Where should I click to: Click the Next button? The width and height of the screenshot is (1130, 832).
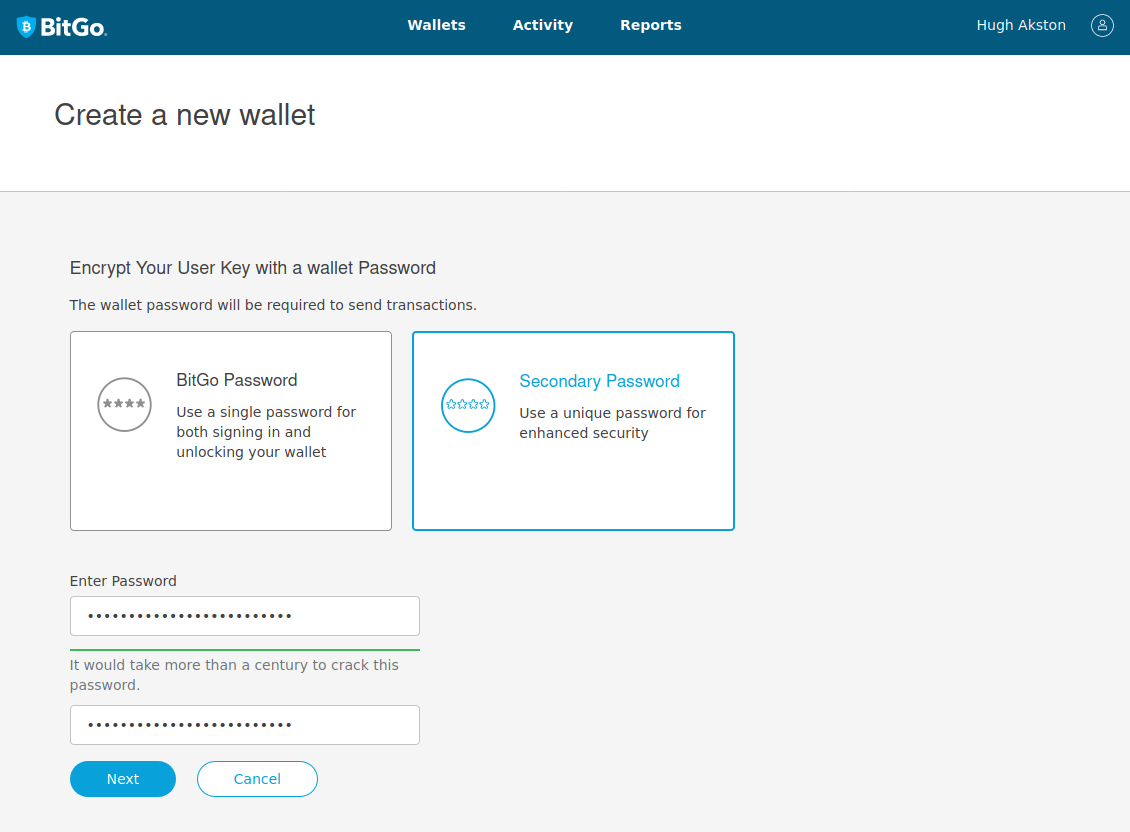(x=123, y=779)
